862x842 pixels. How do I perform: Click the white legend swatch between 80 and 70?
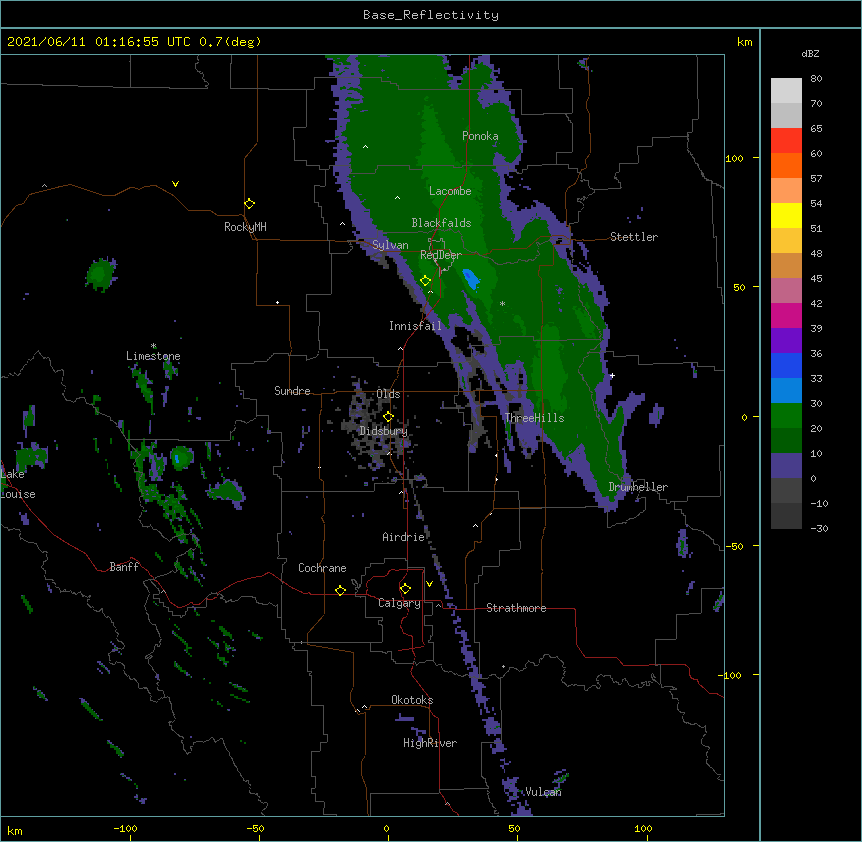(786, 91)
